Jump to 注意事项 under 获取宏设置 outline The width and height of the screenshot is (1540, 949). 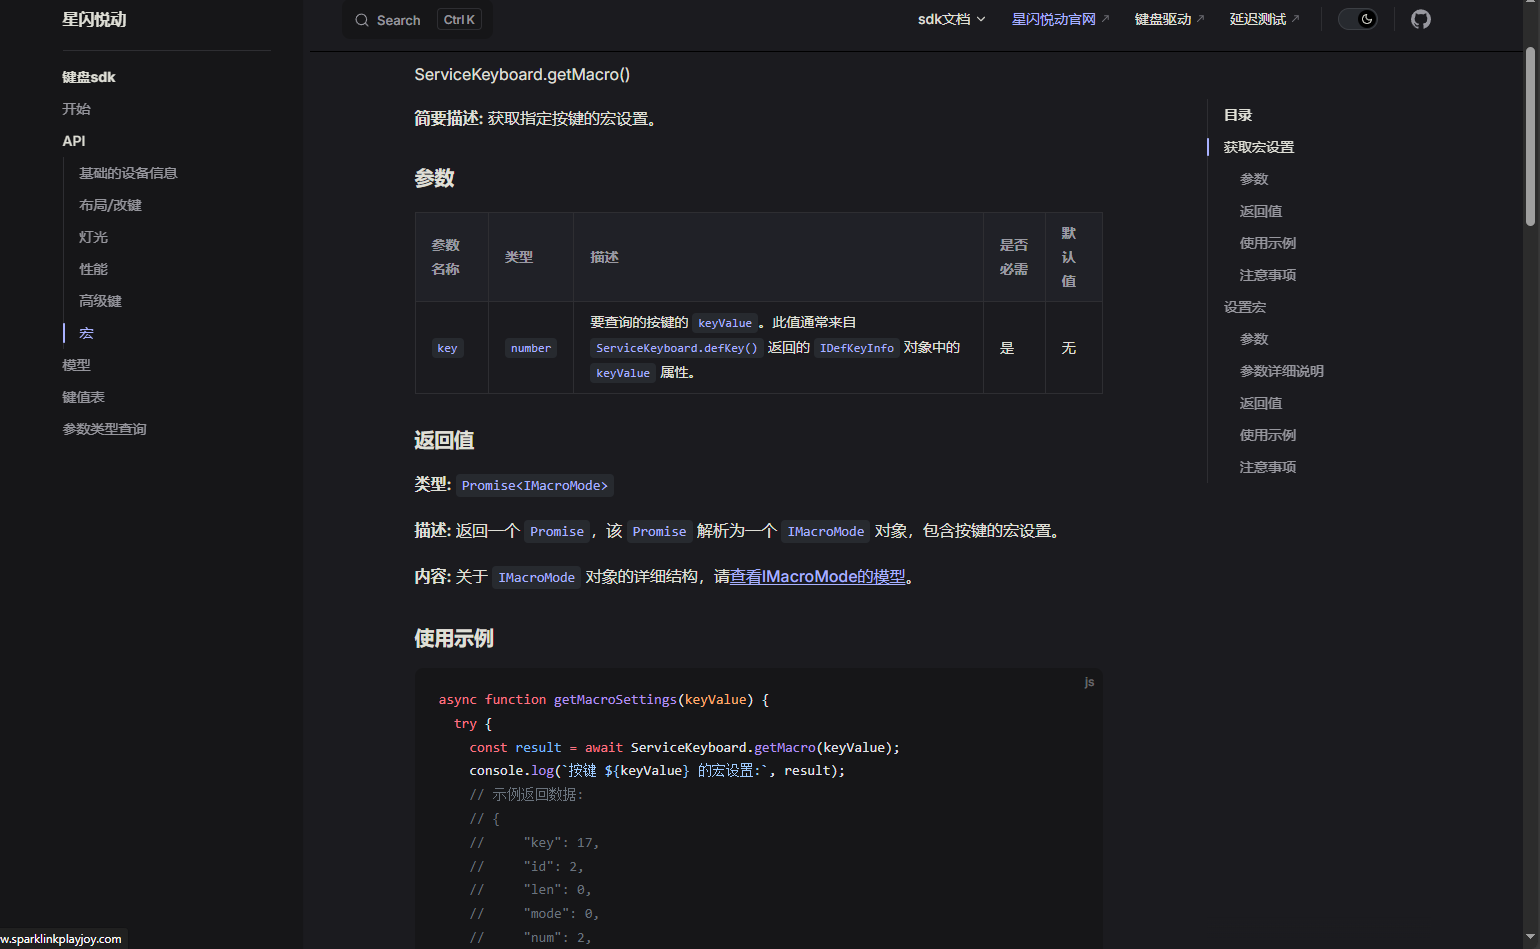[x=1268, y=275]
